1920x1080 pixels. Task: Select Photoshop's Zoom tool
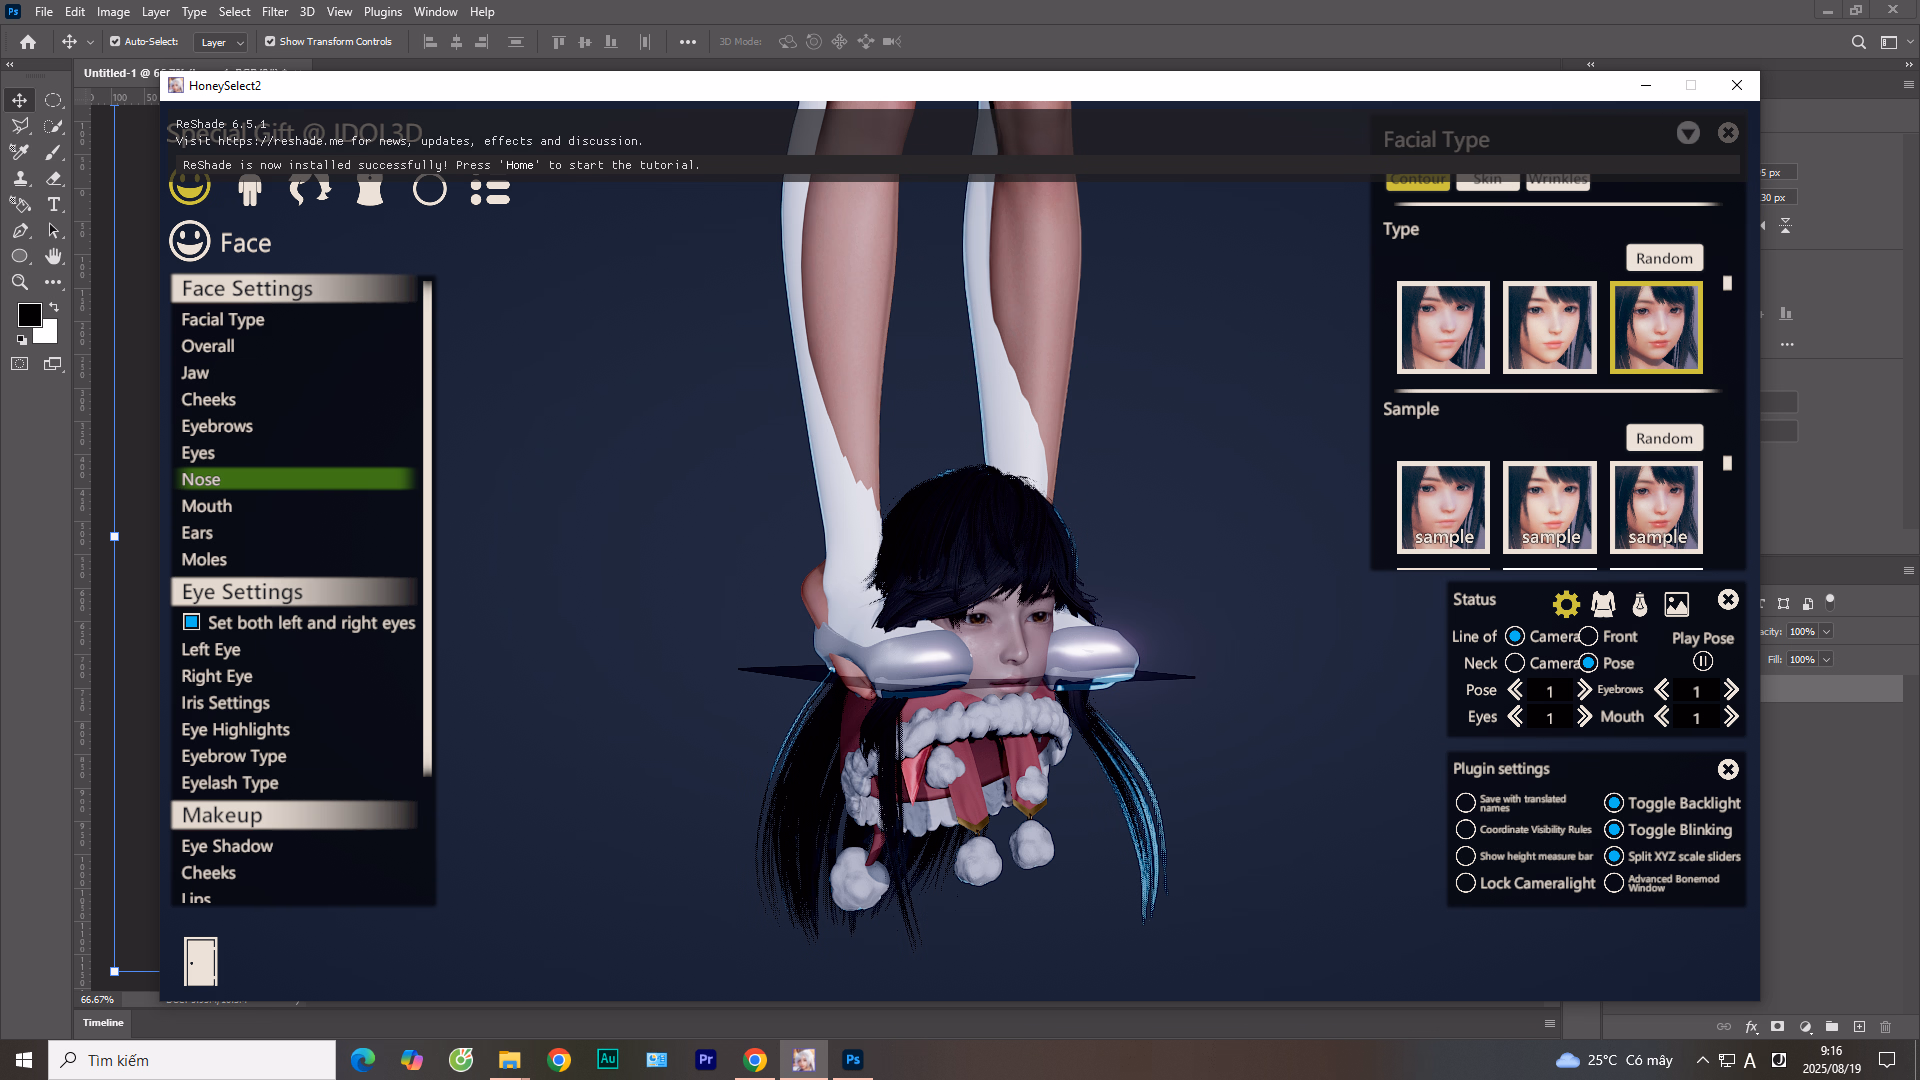coord(19,282)
